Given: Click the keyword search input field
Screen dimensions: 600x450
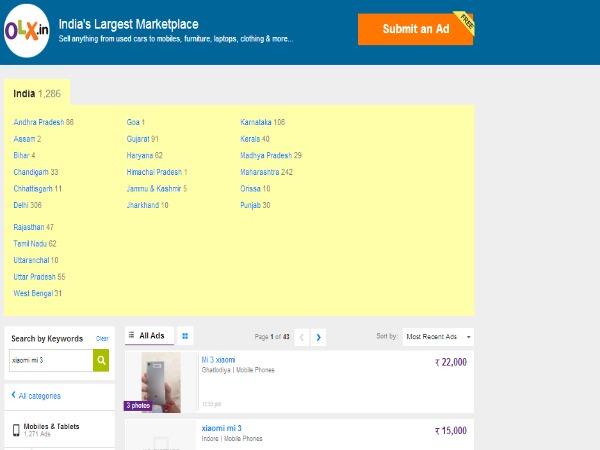Looking at the screenshot, I should pos(50,360).
